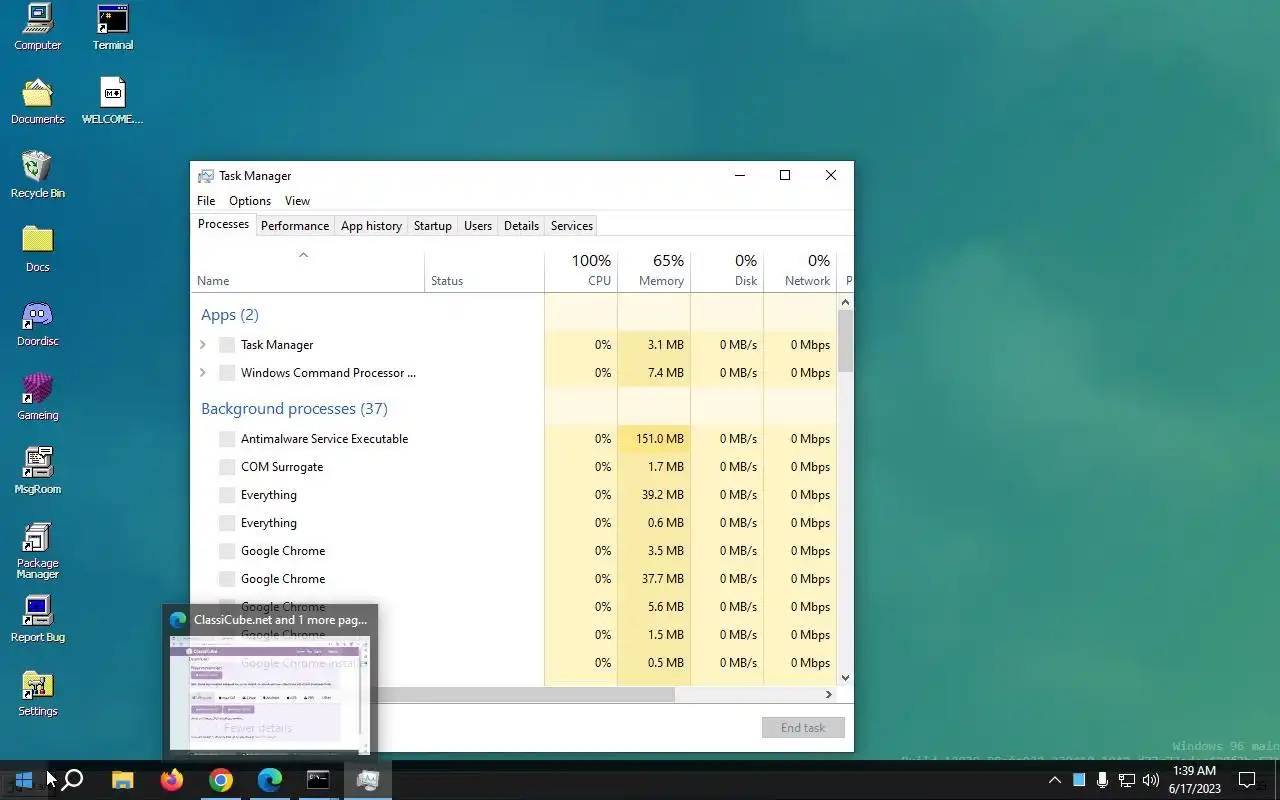This screenshot has height=800, width=1280.
Task: Select the Antimalware Service Executable process
Action: click(x=324, y=439)
